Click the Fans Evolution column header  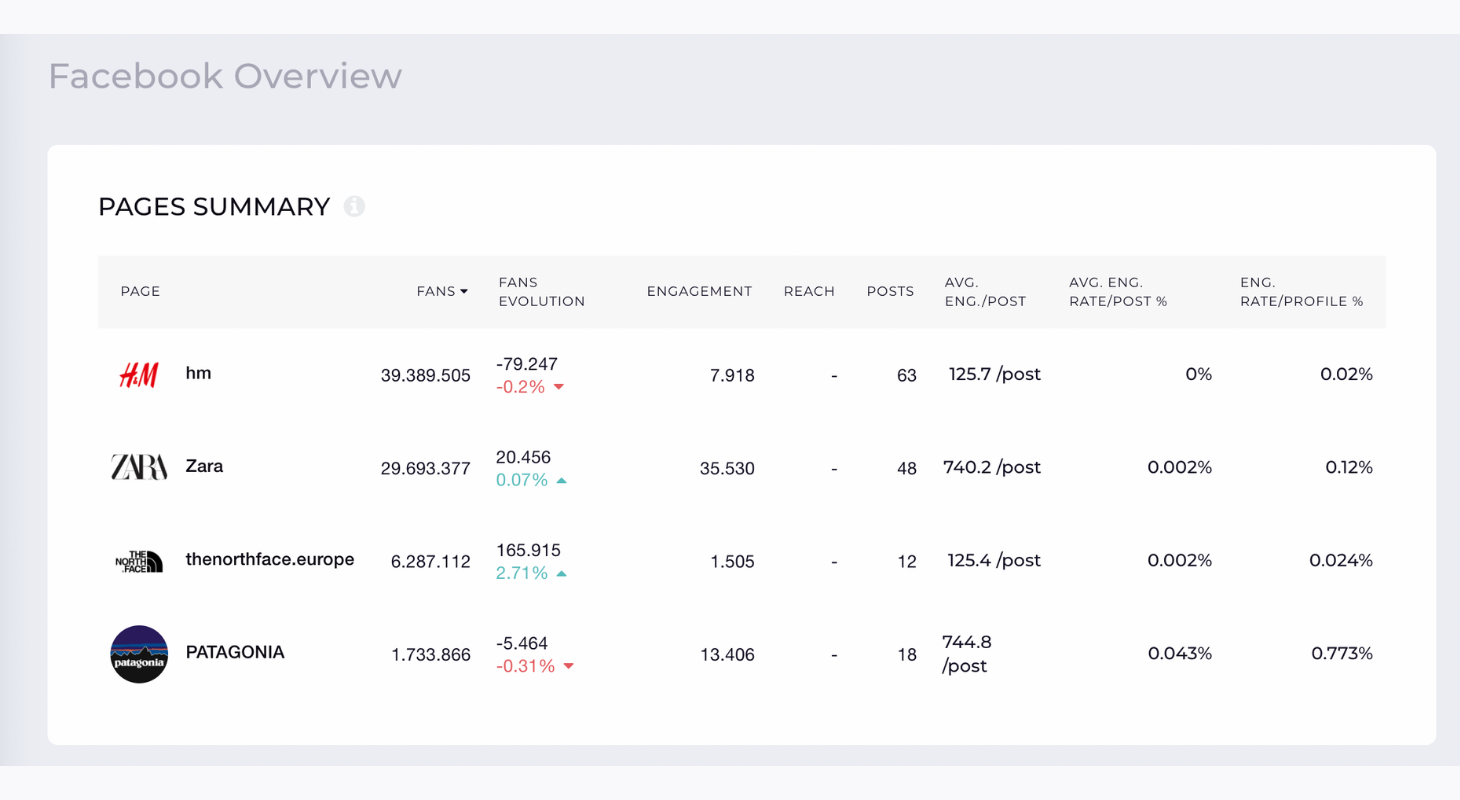542,291
